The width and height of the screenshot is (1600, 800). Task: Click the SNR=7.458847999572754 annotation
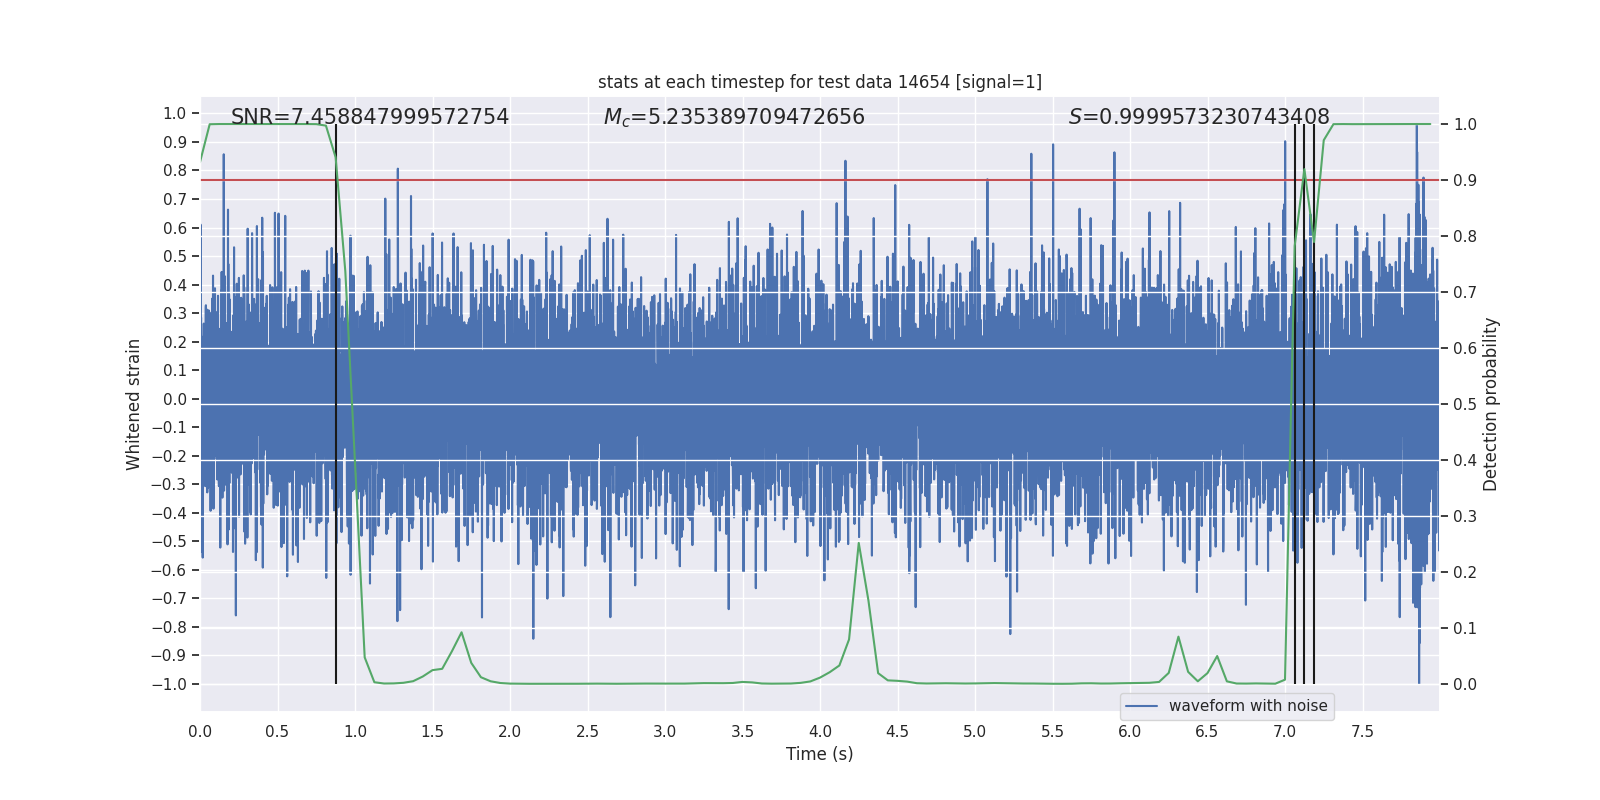click(x=370, y=117)
